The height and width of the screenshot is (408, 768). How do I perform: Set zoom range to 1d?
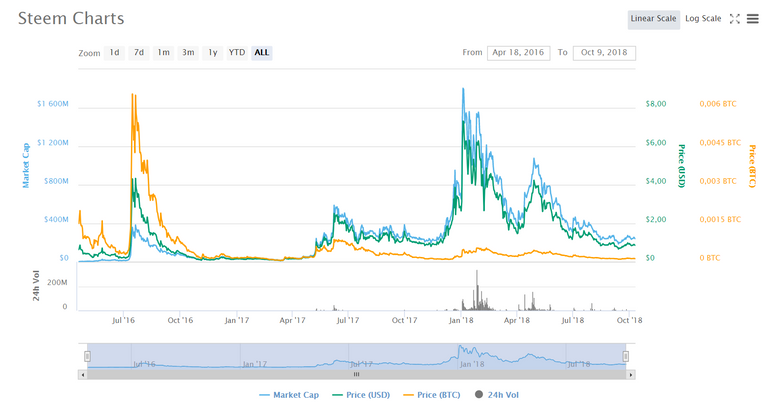point(114,52)
